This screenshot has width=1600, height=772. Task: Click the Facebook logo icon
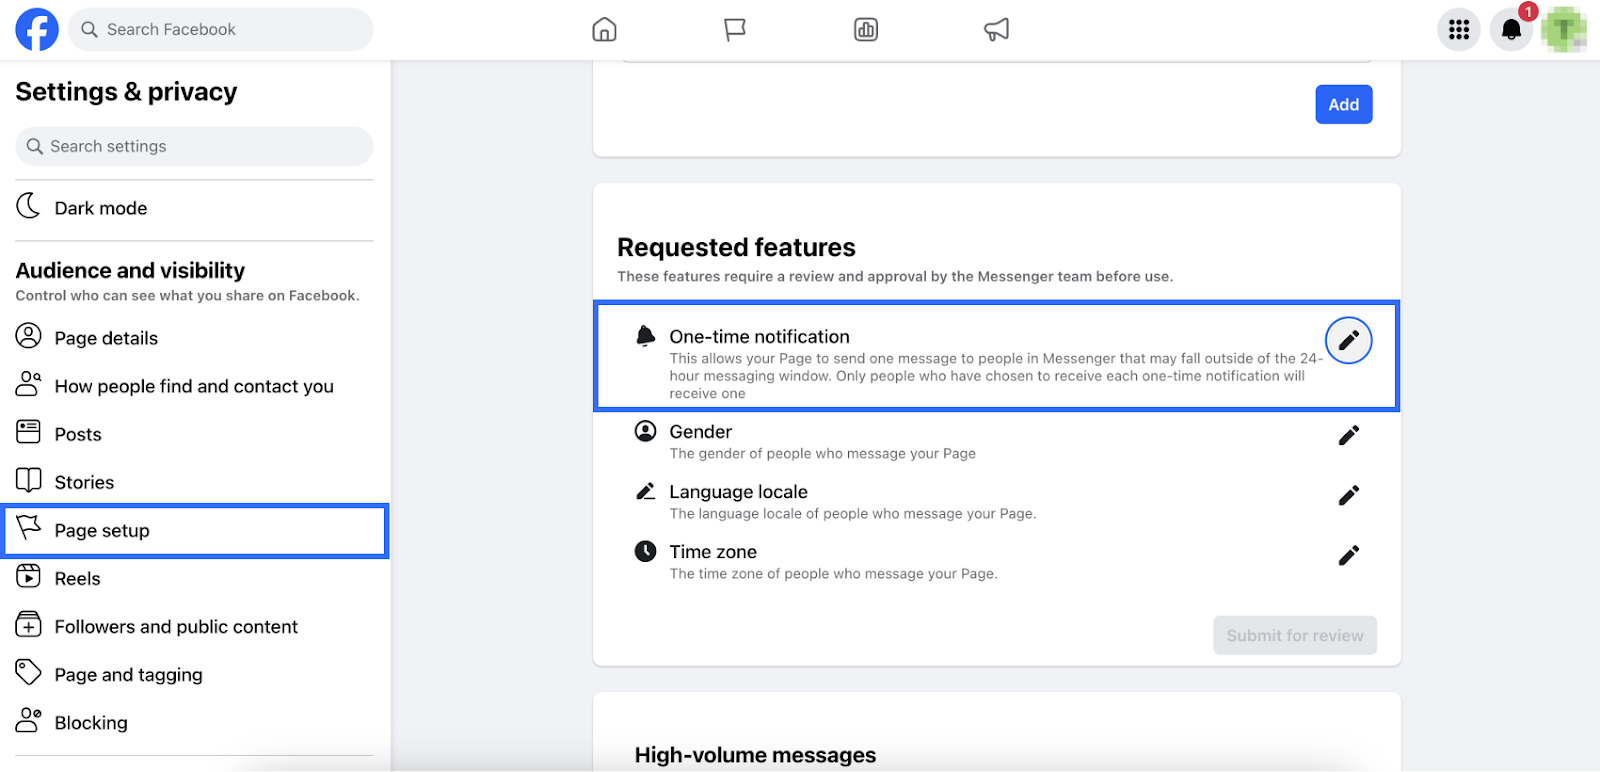pyautogui.click(x=37, y=30)
